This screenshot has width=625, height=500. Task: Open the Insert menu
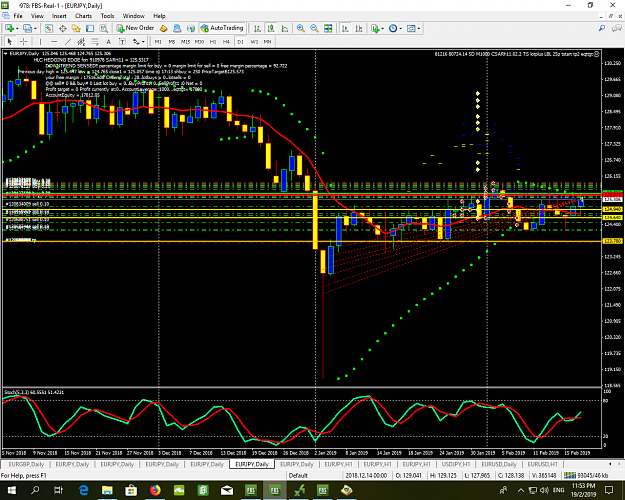tap(59, 16)
